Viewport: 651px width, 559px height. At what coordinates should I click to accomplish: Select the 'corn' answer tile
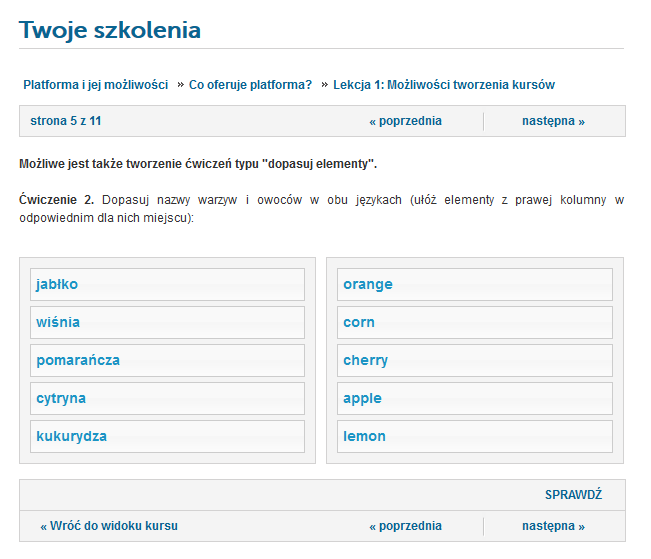[x=475, y=322]
